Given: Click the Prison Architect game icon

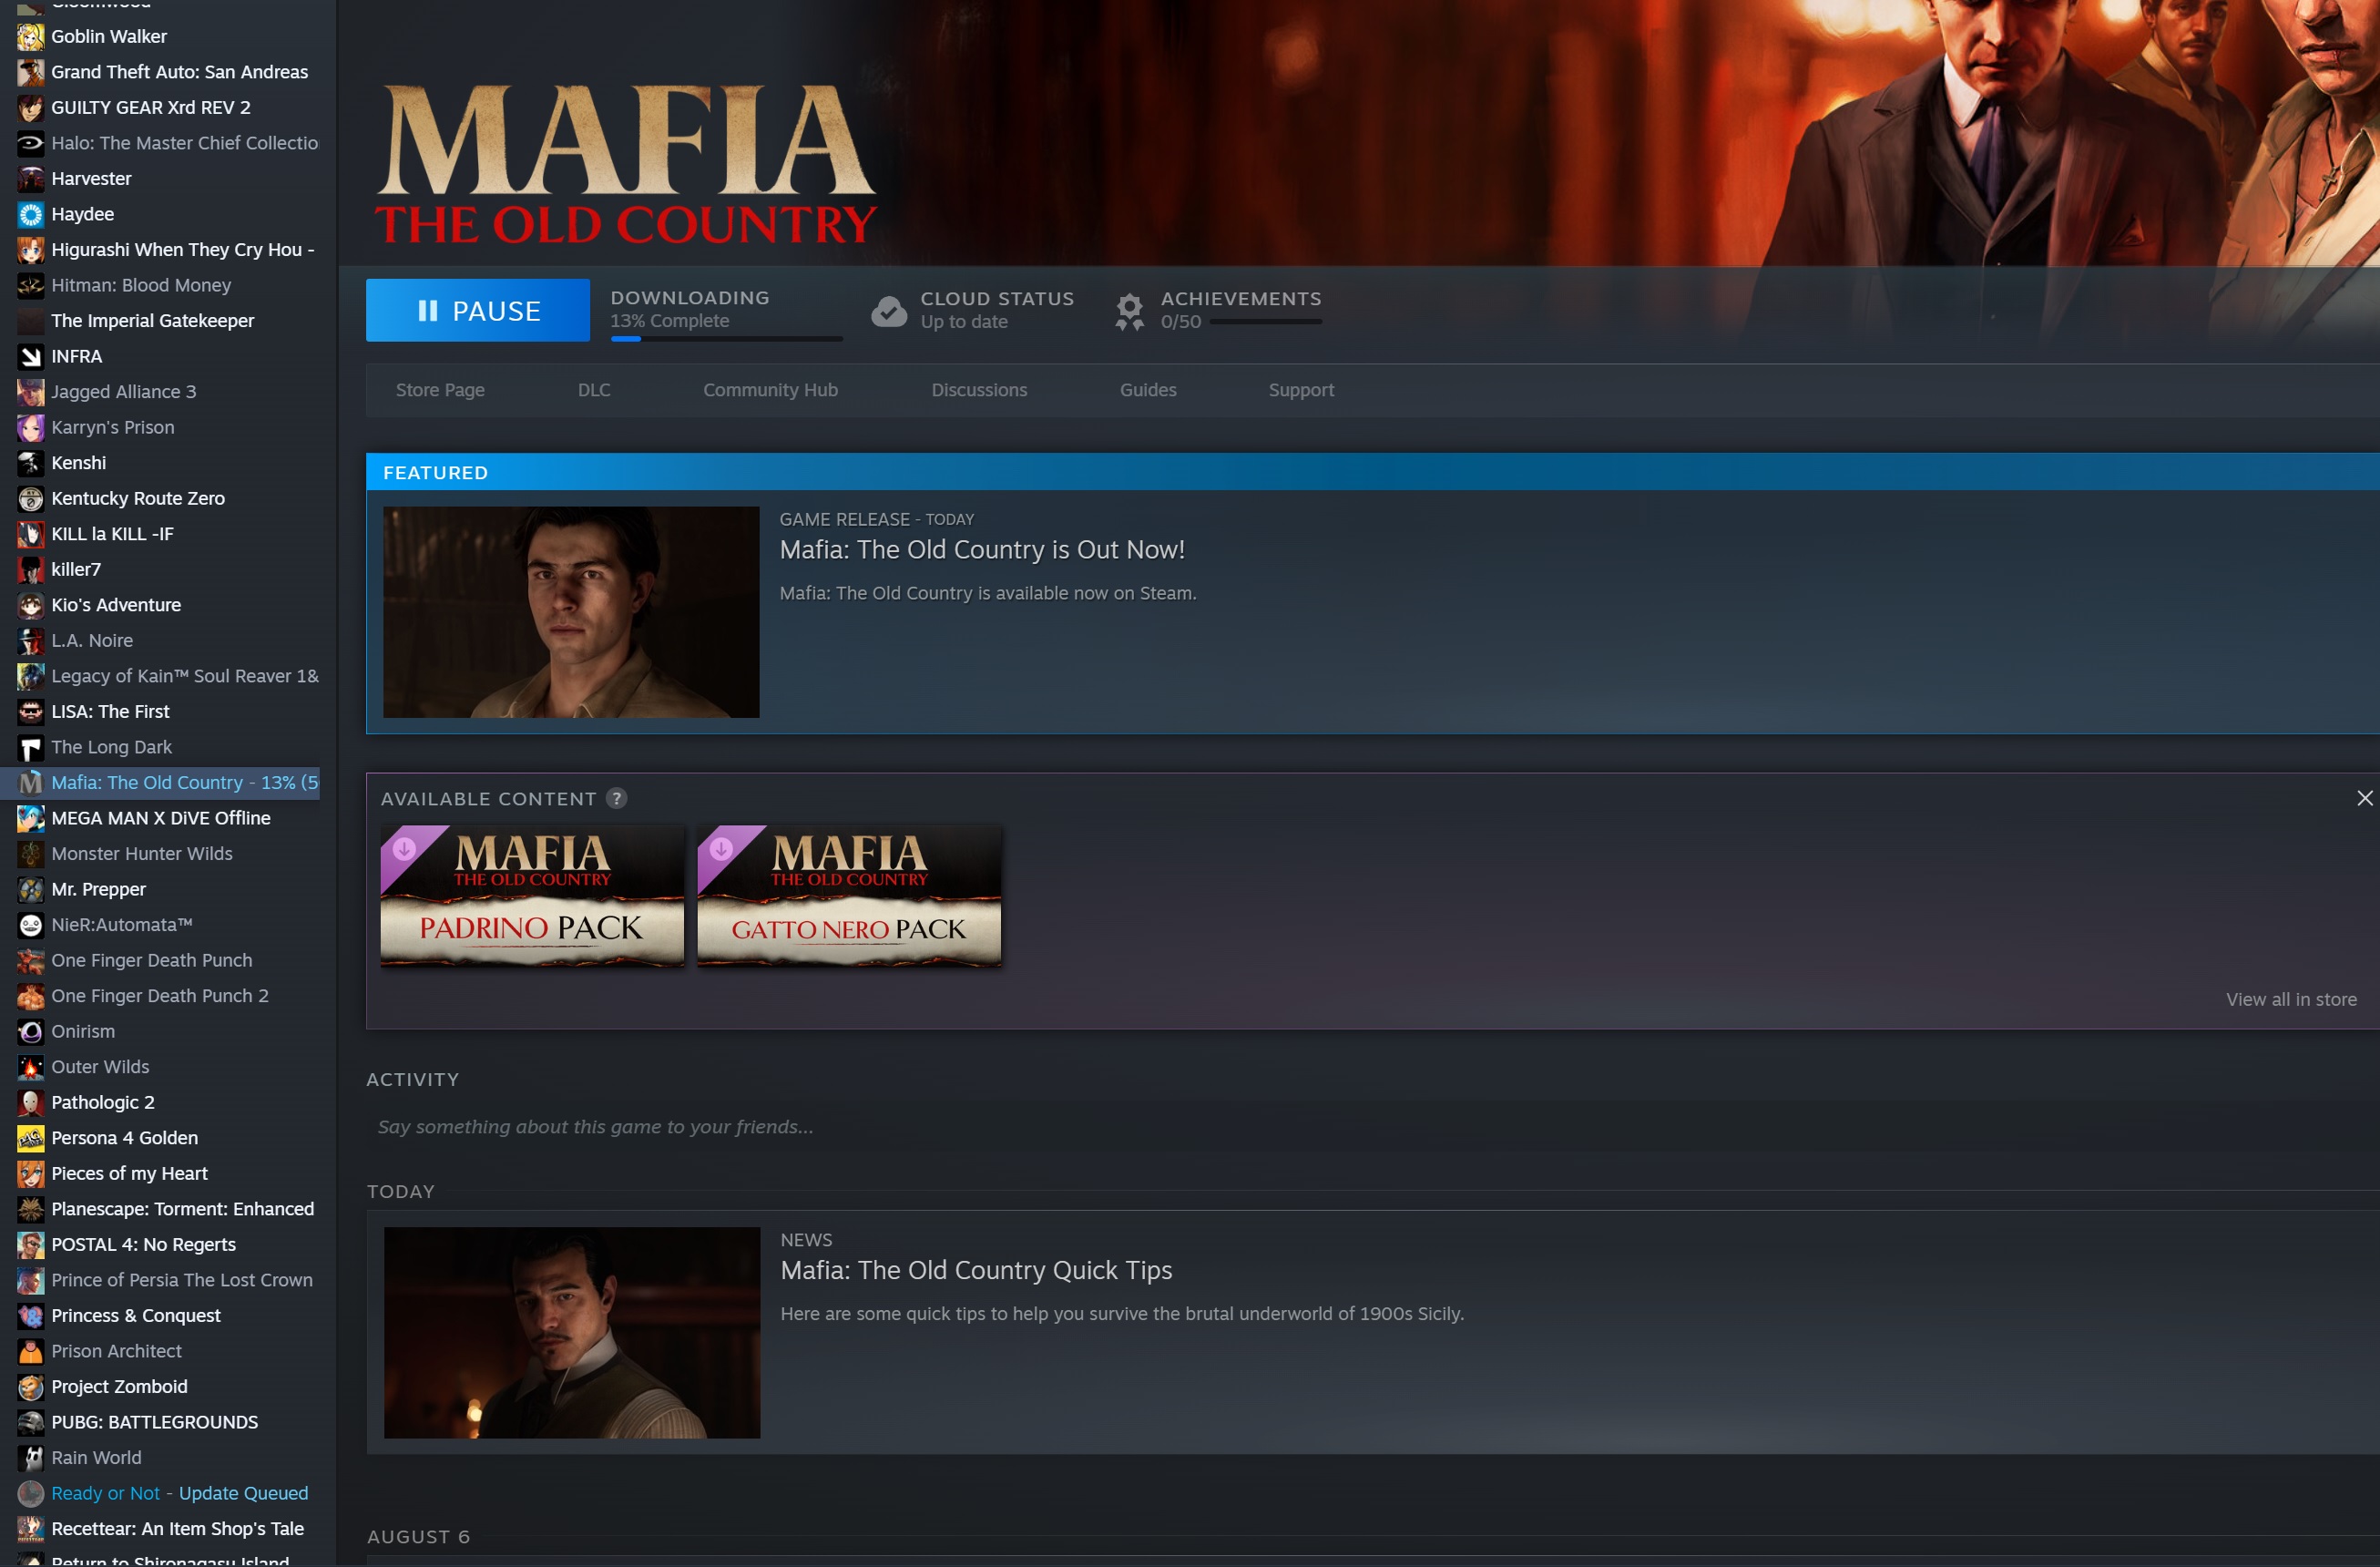Looking at the screenshot, I should (x=31, y=1351).
